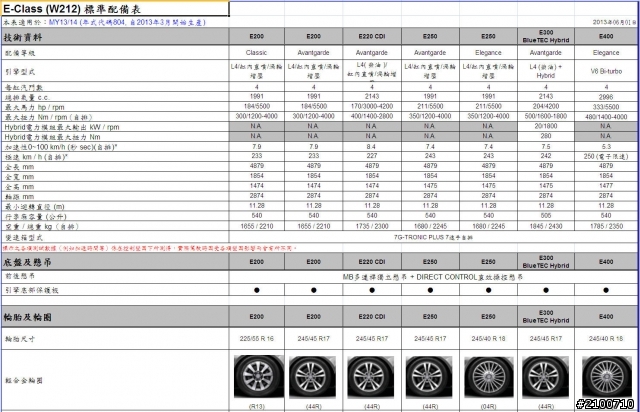Click the 加速性0~100 km/h row label
The height and width of the screenshot is (412, 640).
[x=61, y=147]
